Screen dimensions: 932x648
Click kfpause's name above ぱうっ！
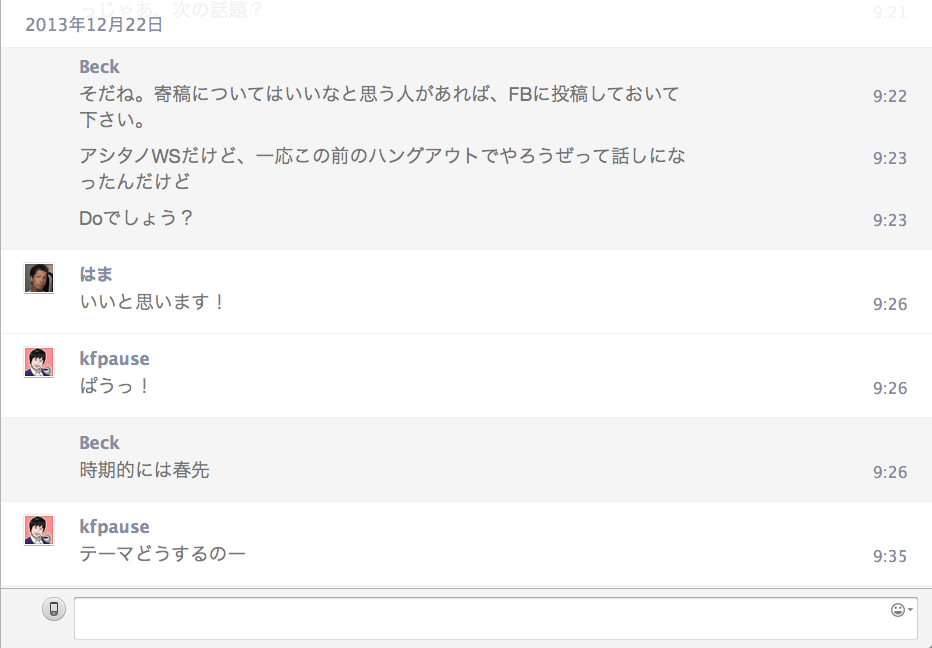tap(114, 359)
